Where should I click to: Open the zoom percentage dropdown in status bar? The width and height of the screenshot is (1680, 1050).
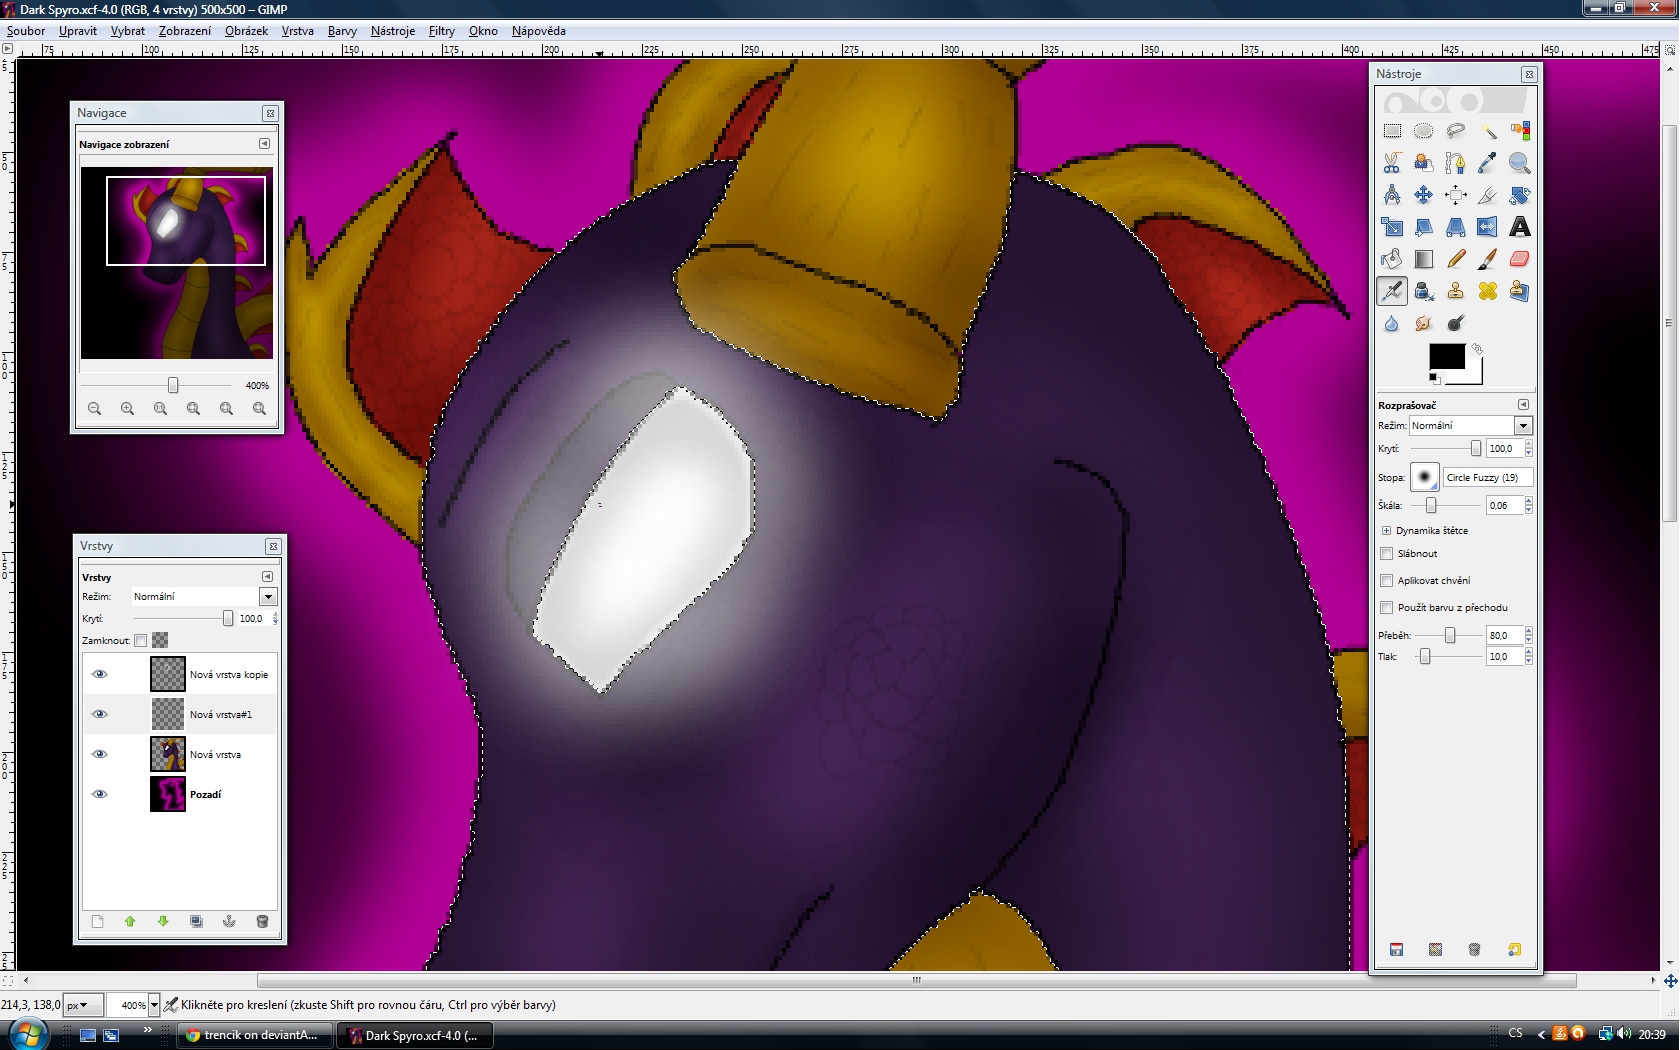click(154, 1006)
